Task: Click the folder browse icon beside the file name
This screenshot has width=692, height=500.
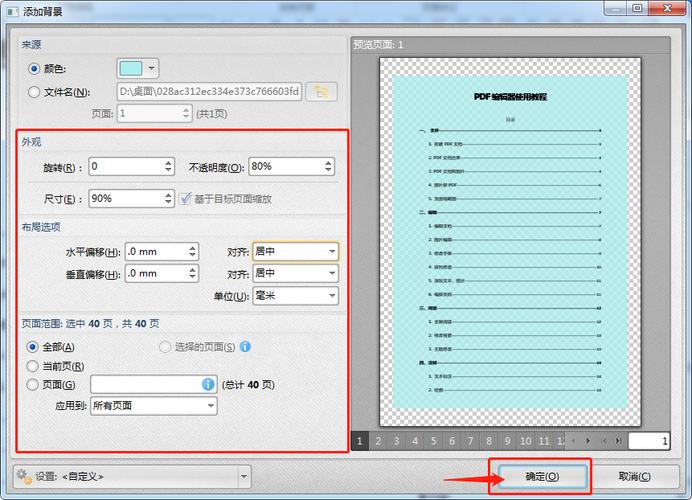Action: [321, 92]
